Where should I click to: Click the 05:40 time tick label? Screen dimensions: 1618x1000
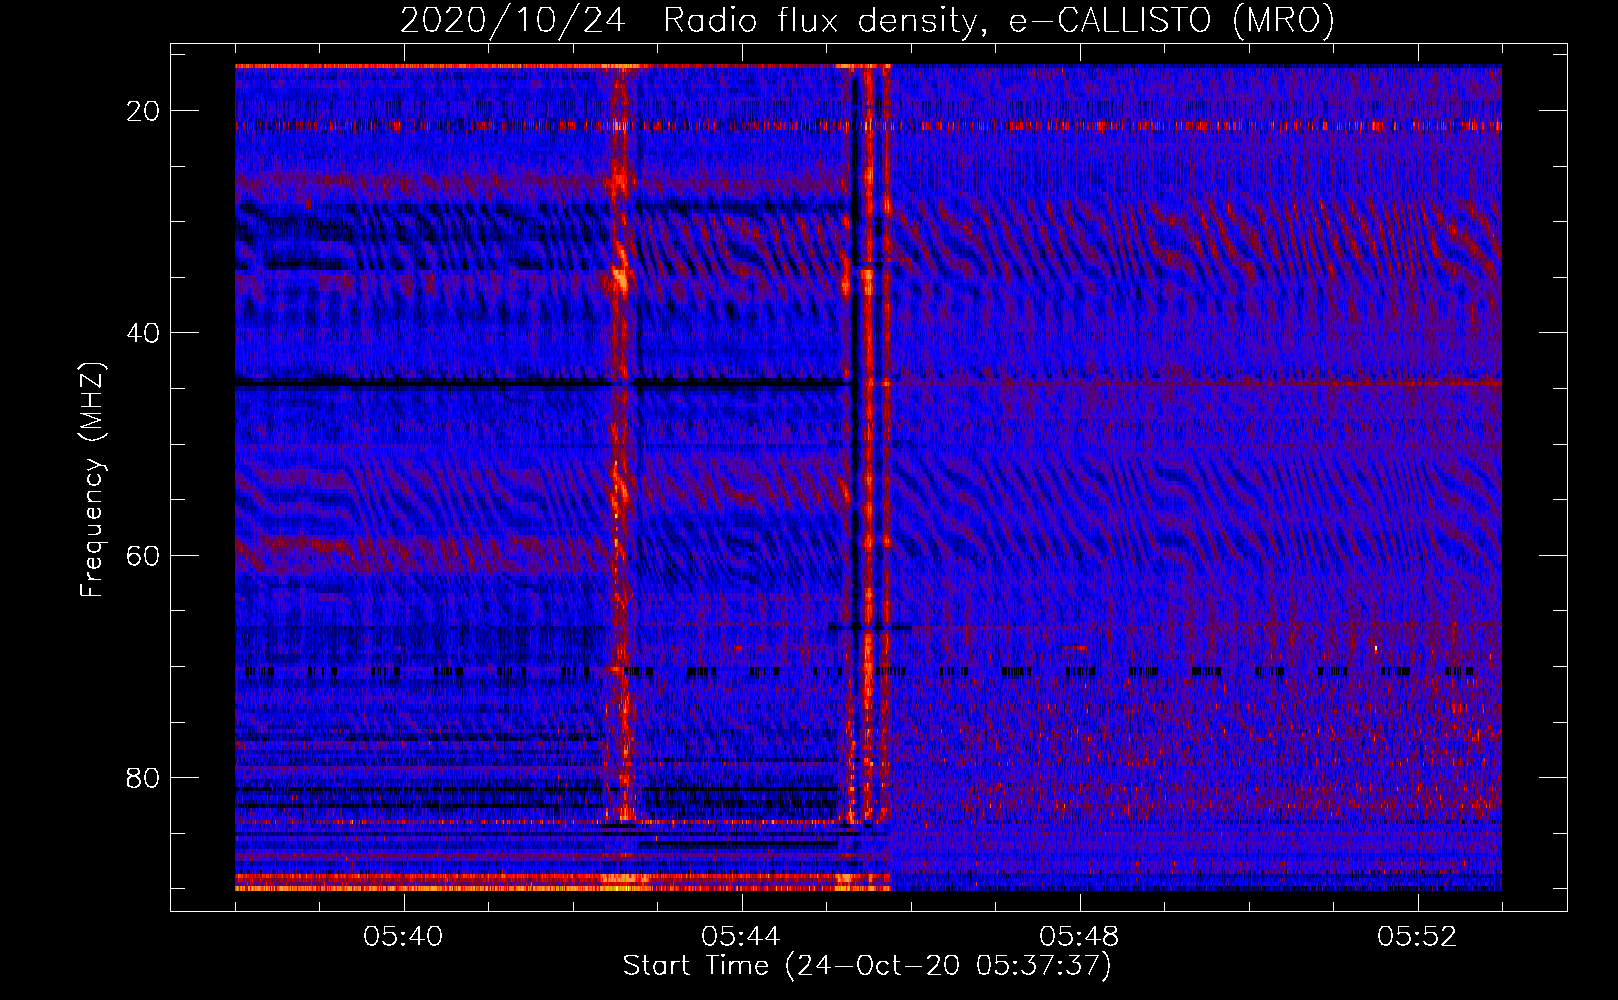click(x=404, y=937)
